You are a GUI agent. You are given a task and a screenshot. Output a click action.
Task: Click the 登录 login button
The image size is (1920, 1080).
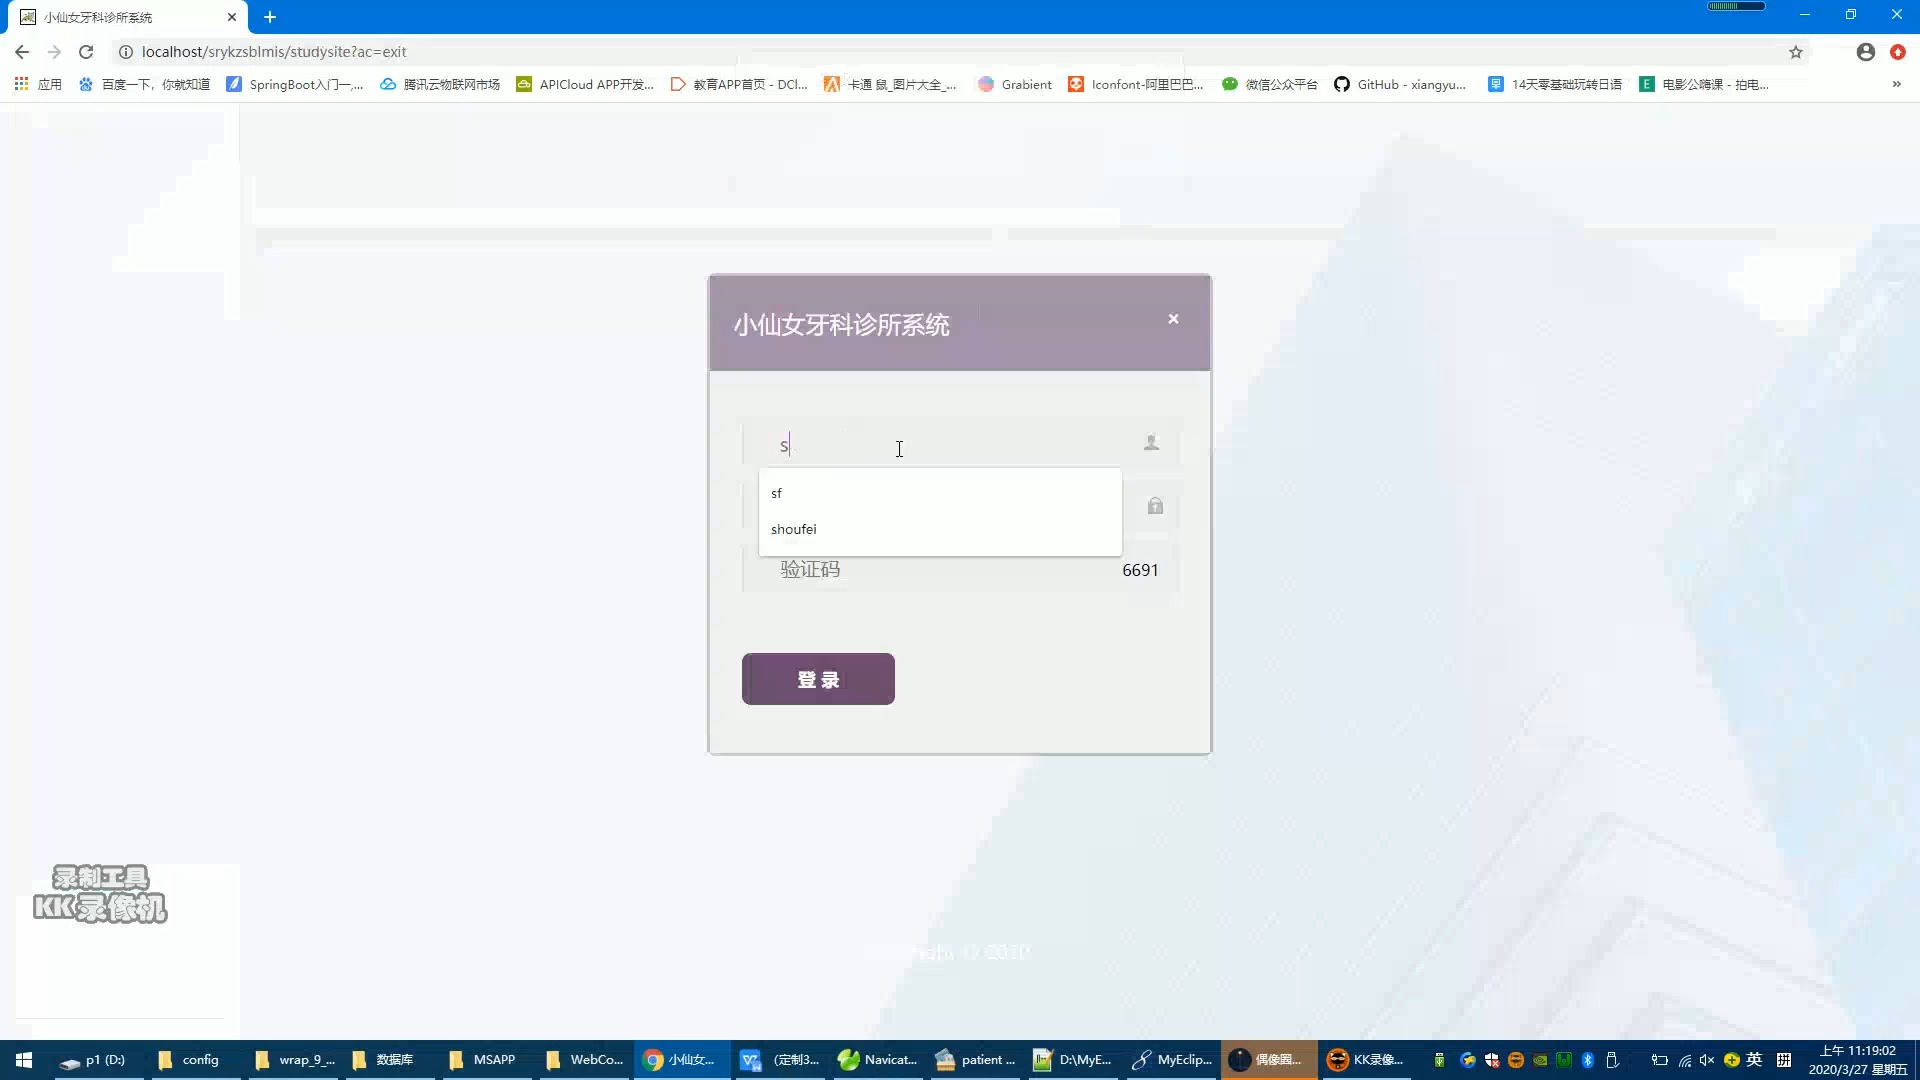818,678
